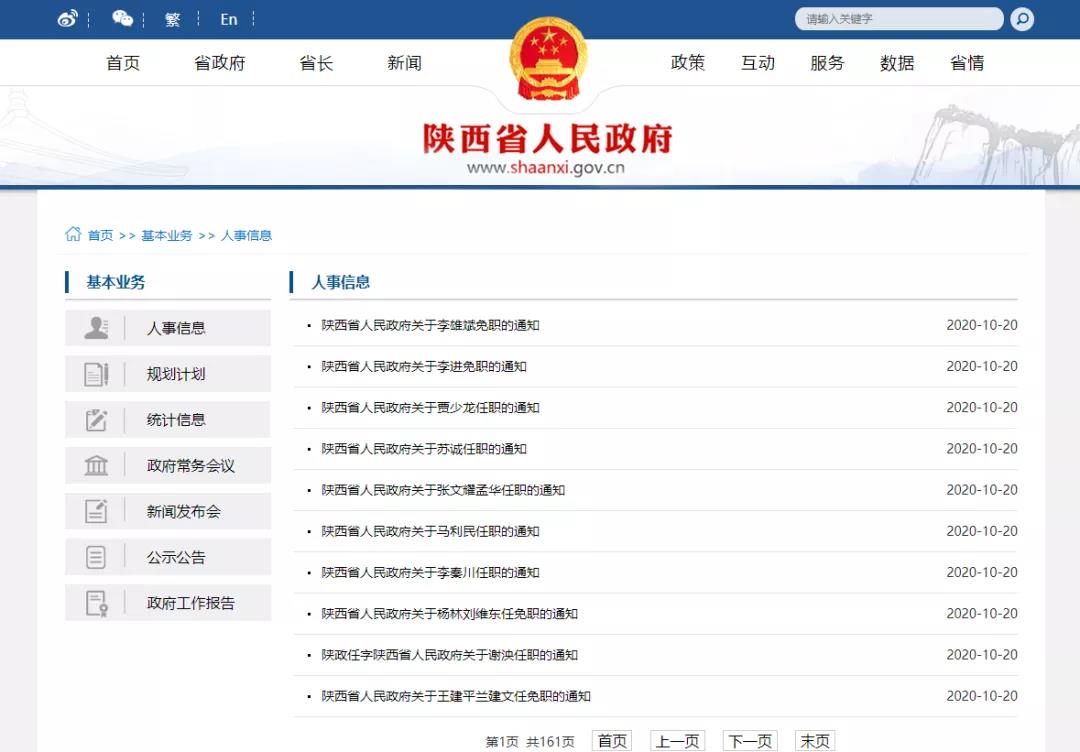
Task: Open 数据 navigation item
Action: [897, 63]
